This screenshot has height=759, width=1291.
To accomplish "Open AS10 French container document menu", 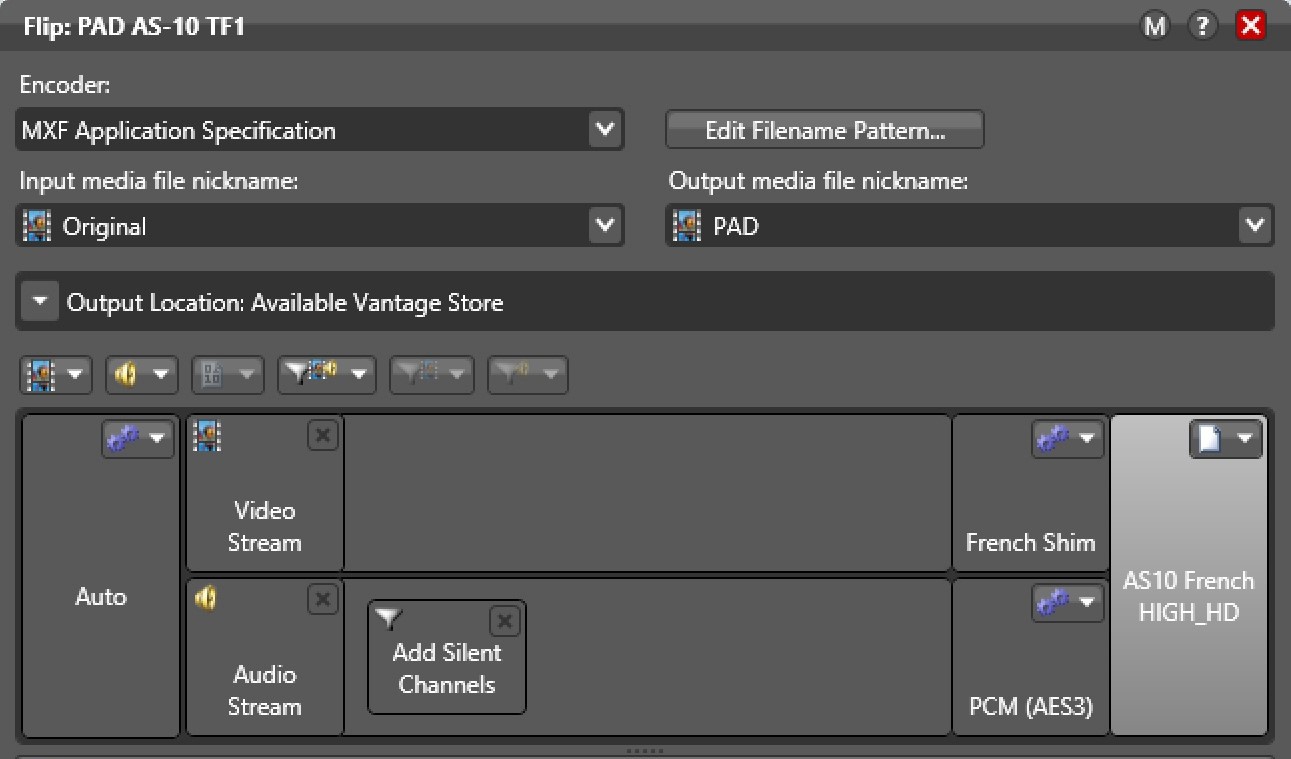I will [x=1226, y=438].
